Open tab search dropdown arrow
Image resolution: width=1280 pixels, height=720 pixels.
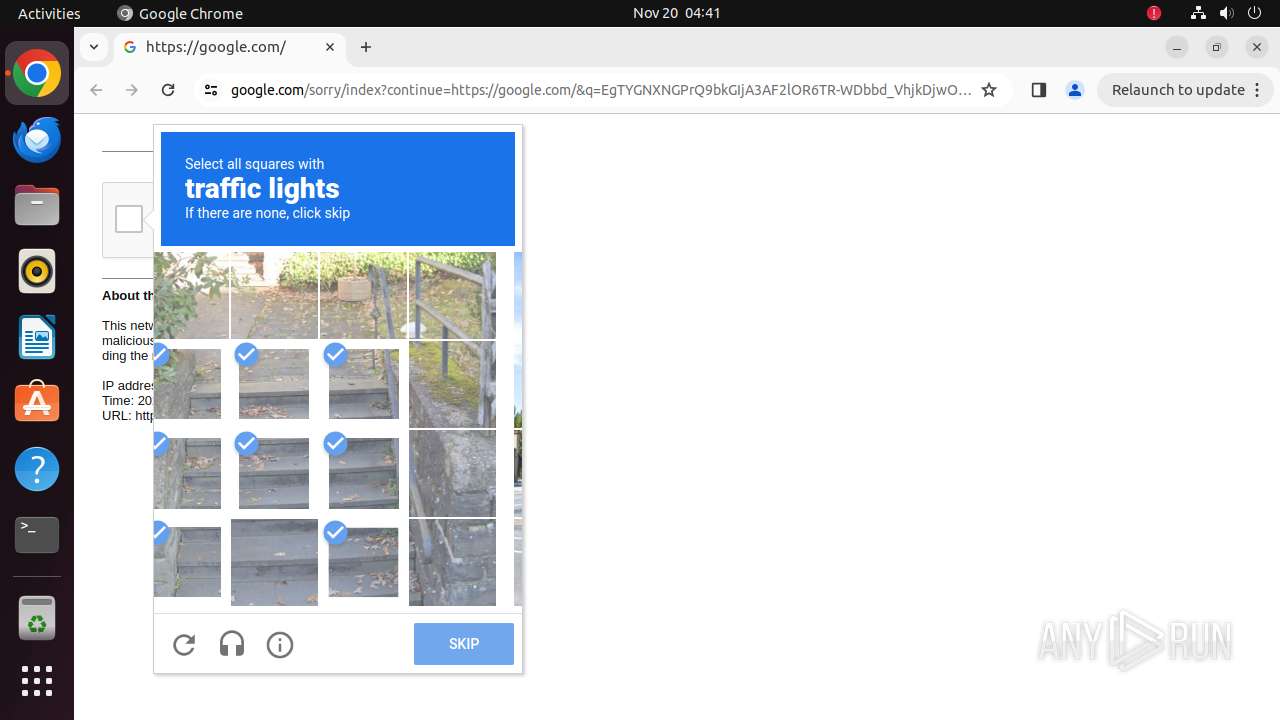click(x=93, y=47)
